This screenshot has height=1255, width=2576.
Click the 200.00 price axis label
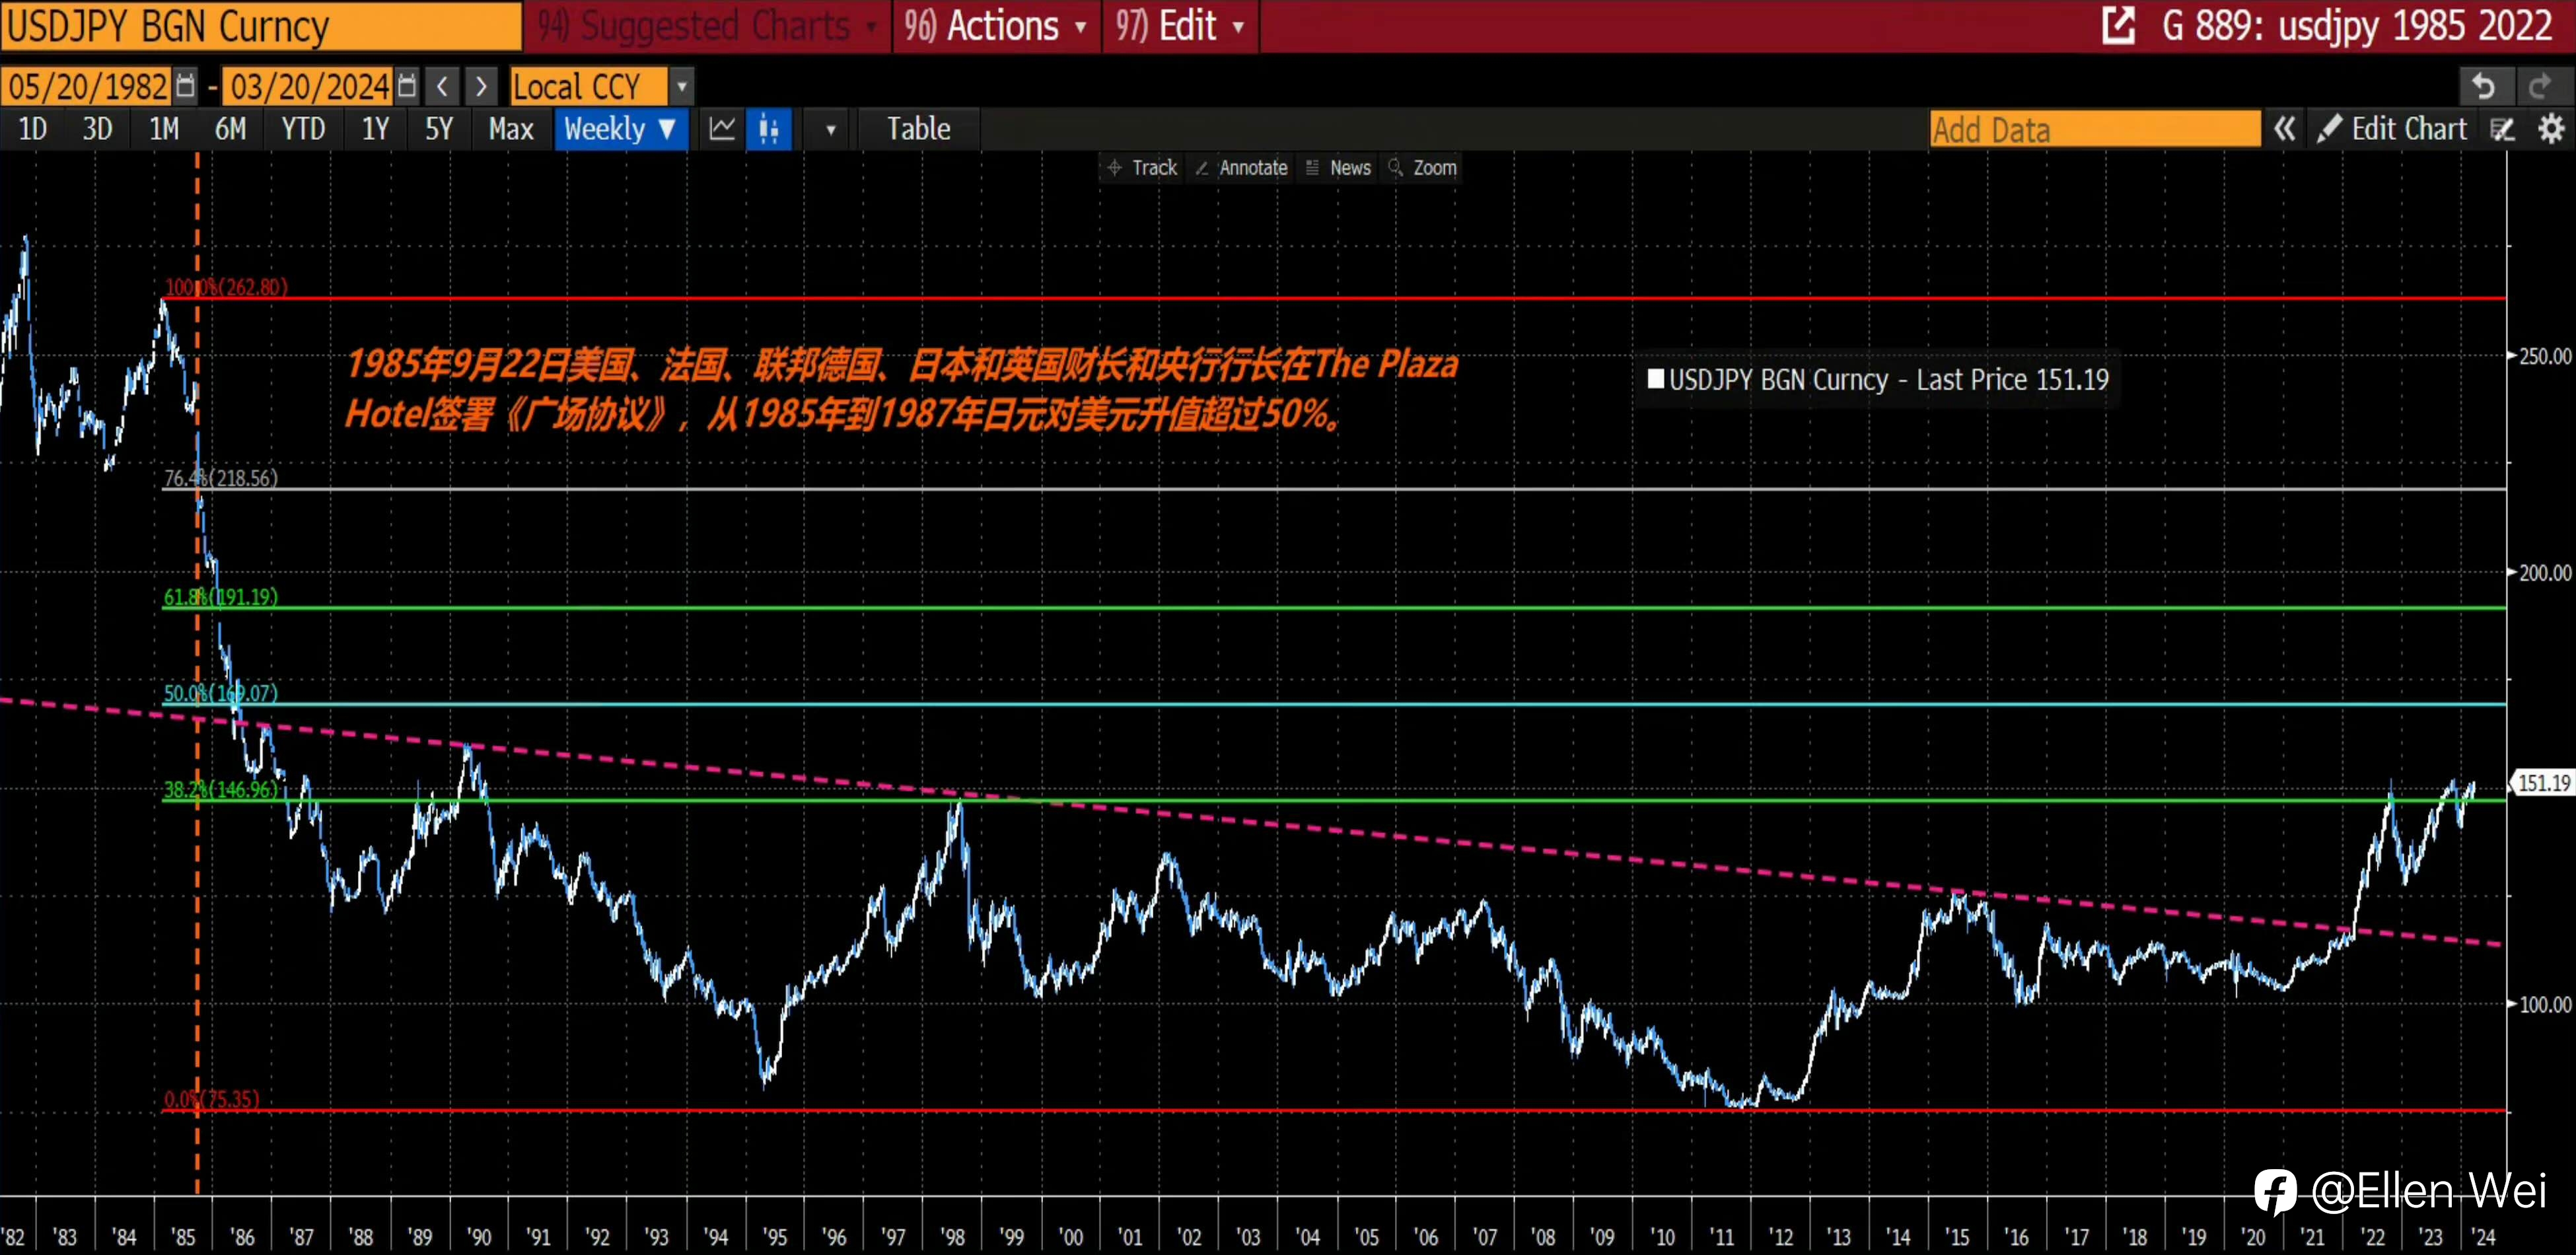click(2544, 573)
